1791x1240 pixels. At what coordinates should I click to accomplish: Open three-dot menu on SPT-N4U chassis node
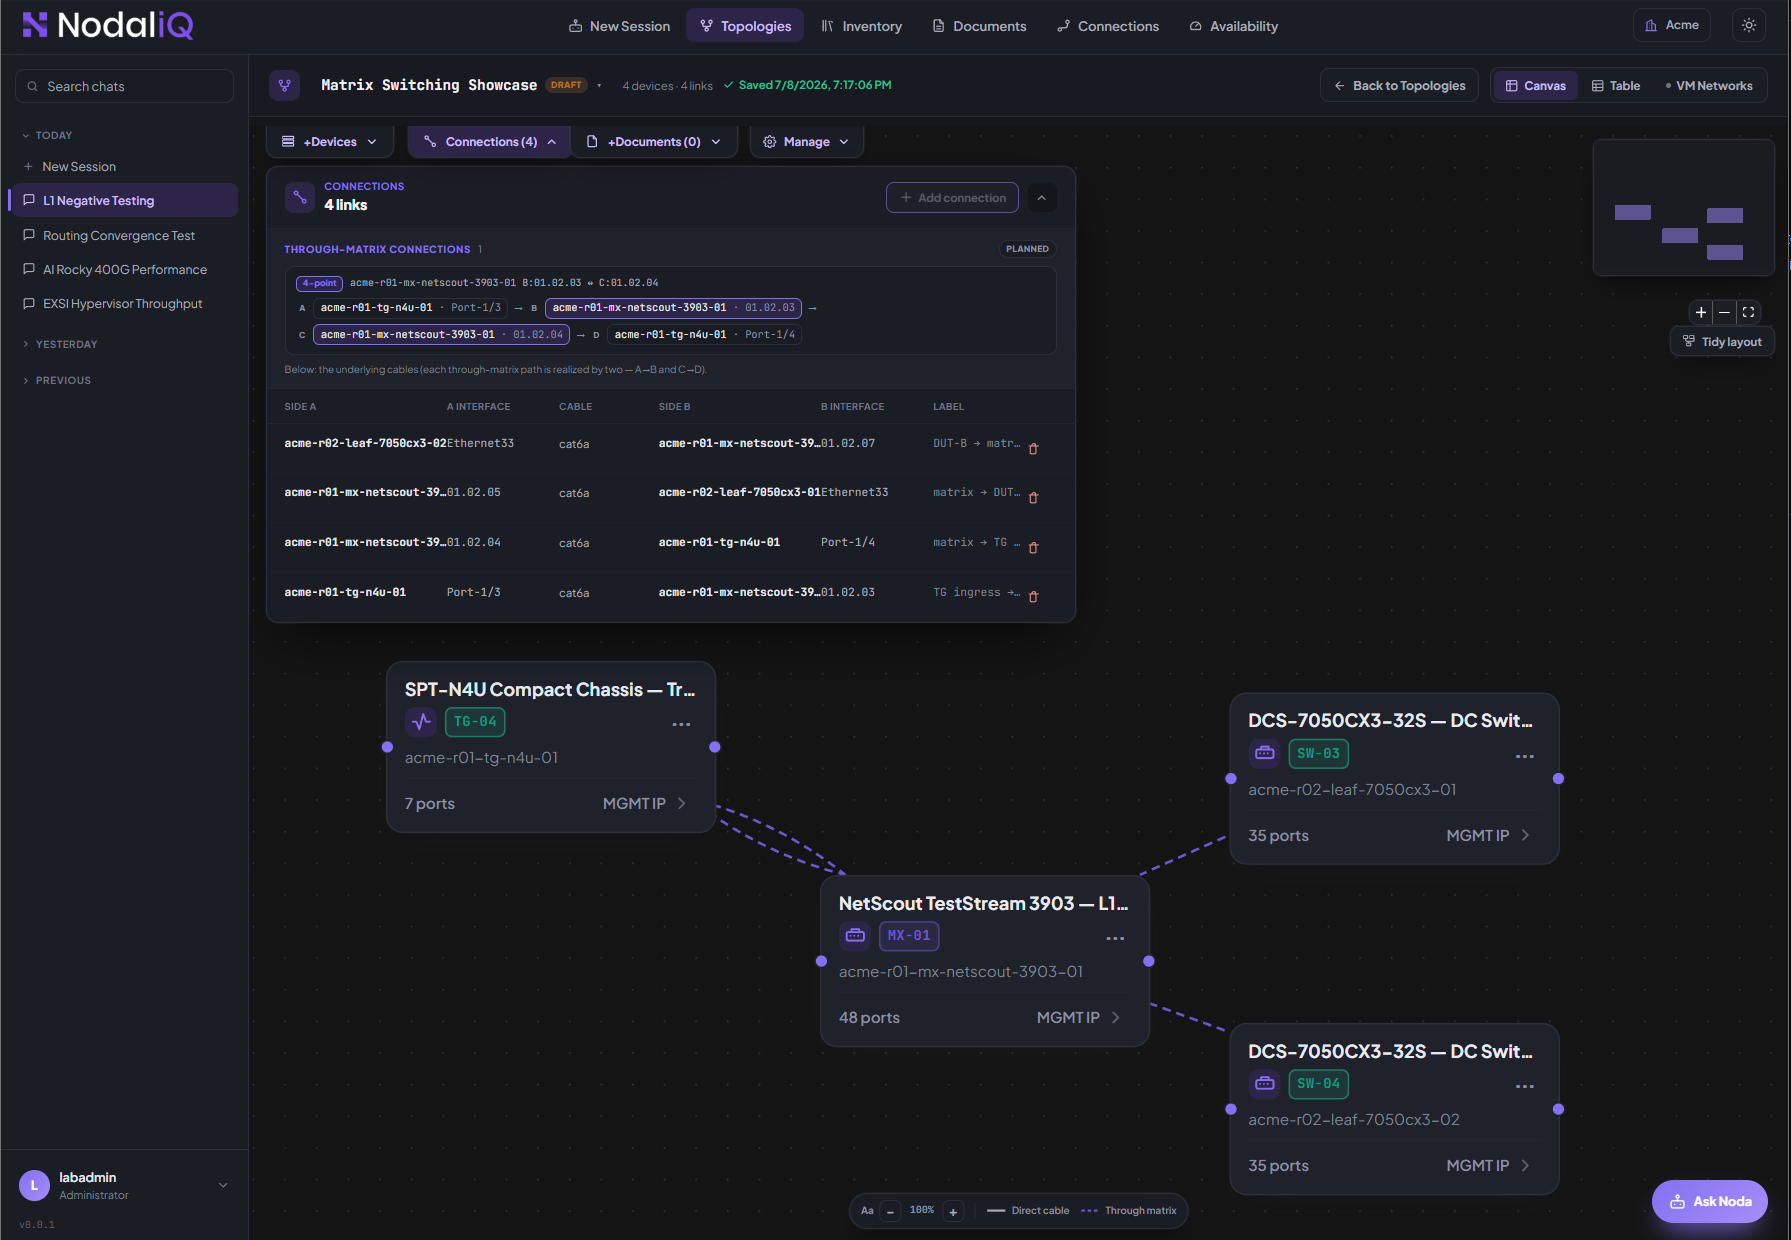click(x=681, y=724)
